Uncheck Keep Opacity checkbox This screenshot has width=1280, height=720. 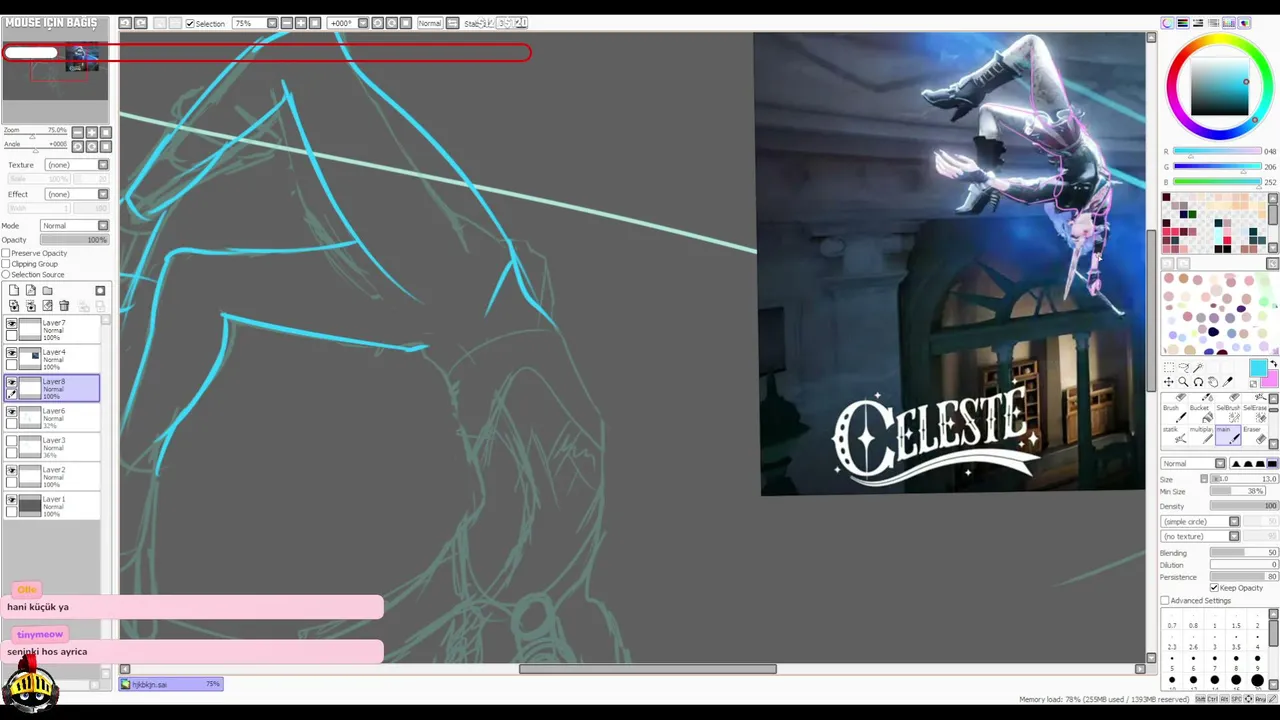pyautogui.click(x=1214, y=588)
